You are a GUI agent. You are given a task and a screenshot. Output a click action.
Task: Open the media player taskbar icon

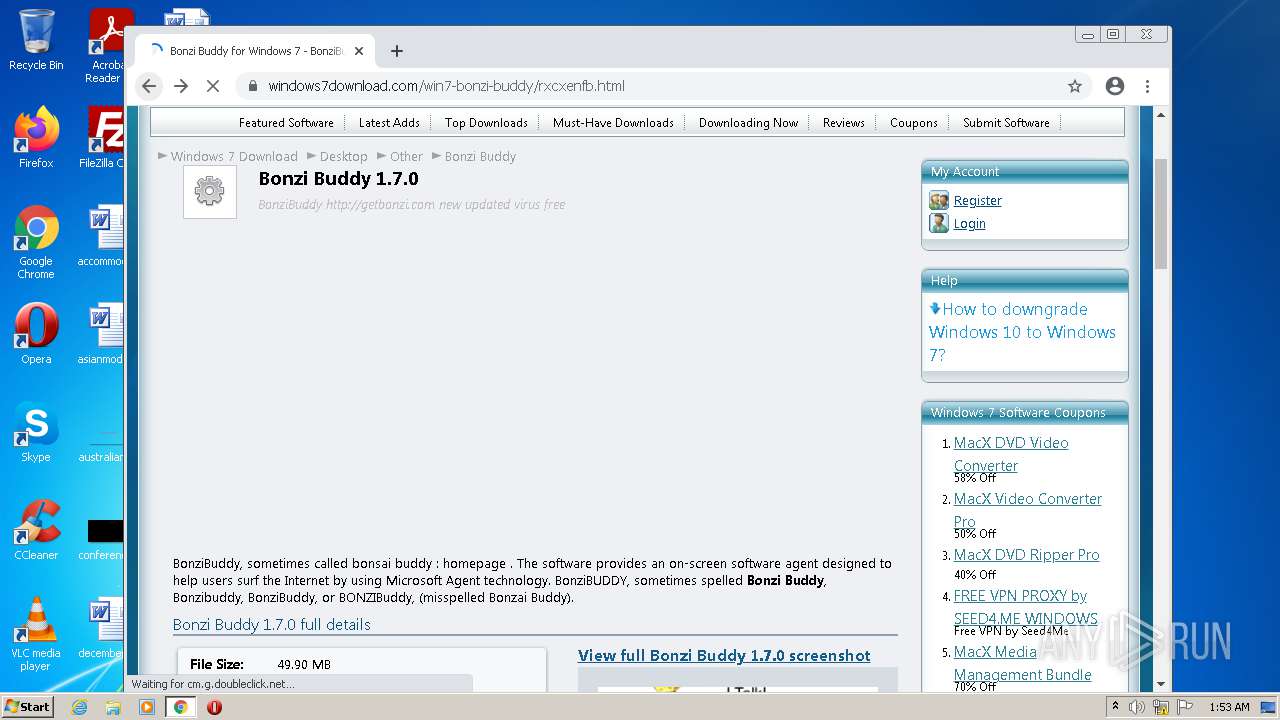point(147,707)
